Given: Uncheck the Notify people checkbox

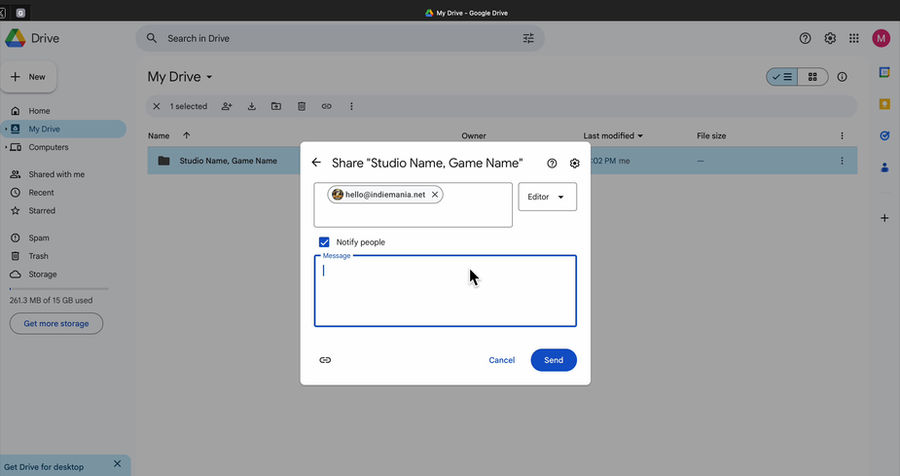Looking at the screenshot, I should click(x=324, y=242).
